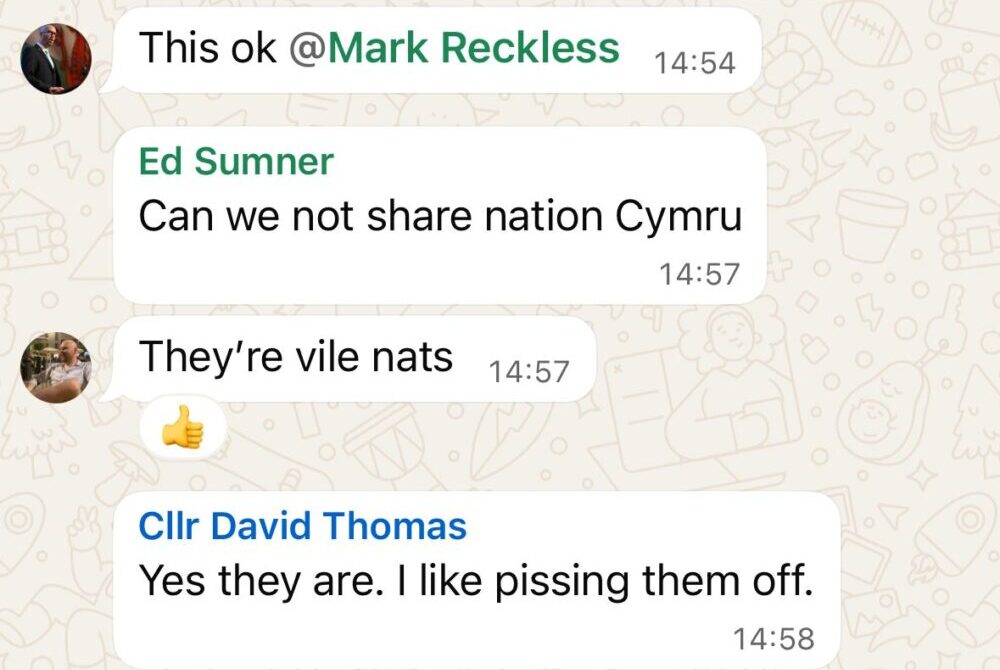Screen dimensions: 1000x670
Task: Tap the 14:54 timestamp
Action: click(x=695, y=62)
